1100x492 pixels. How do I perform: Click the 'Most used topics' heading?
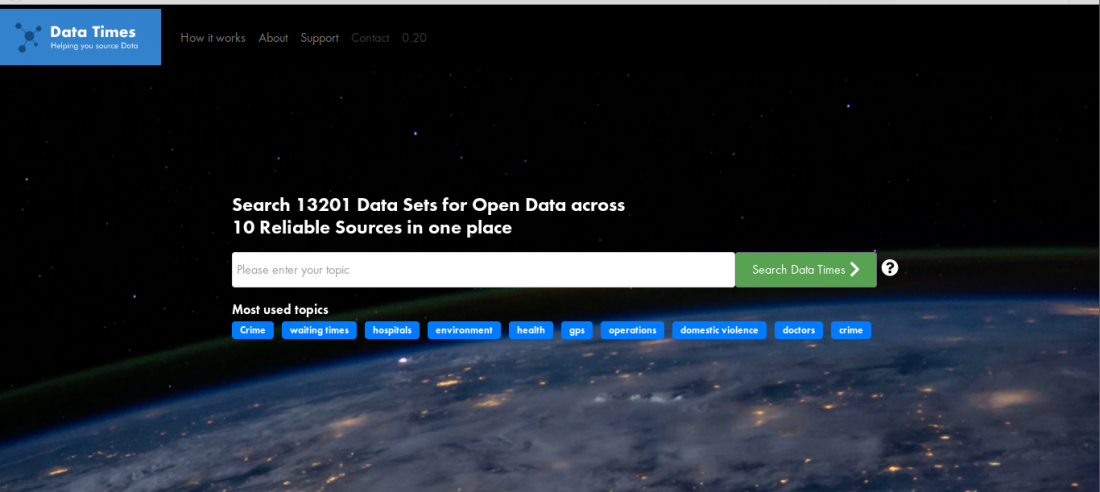click(x=280, y=310)
